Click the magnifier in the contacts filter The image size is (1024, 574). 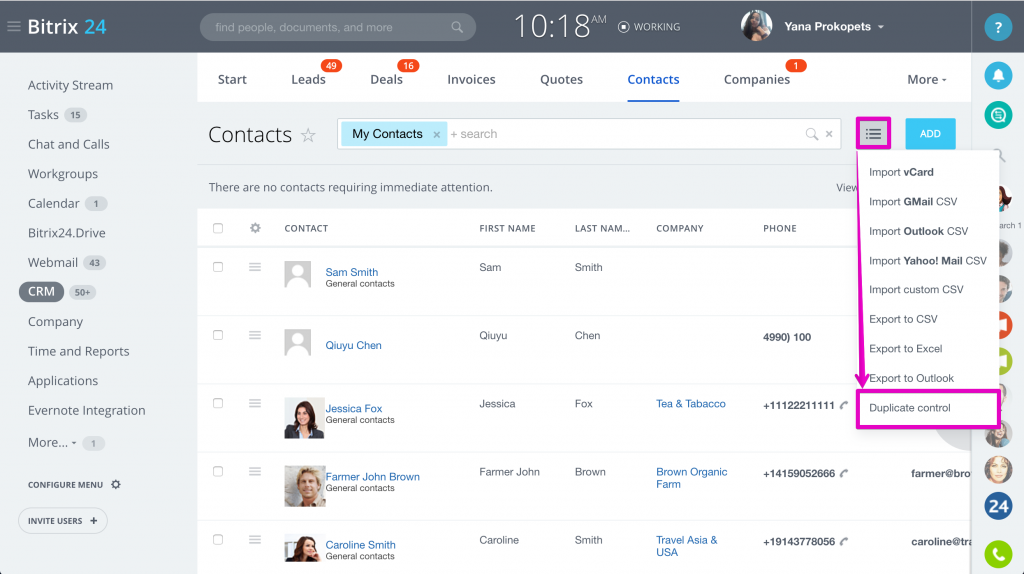pos(812,134)
